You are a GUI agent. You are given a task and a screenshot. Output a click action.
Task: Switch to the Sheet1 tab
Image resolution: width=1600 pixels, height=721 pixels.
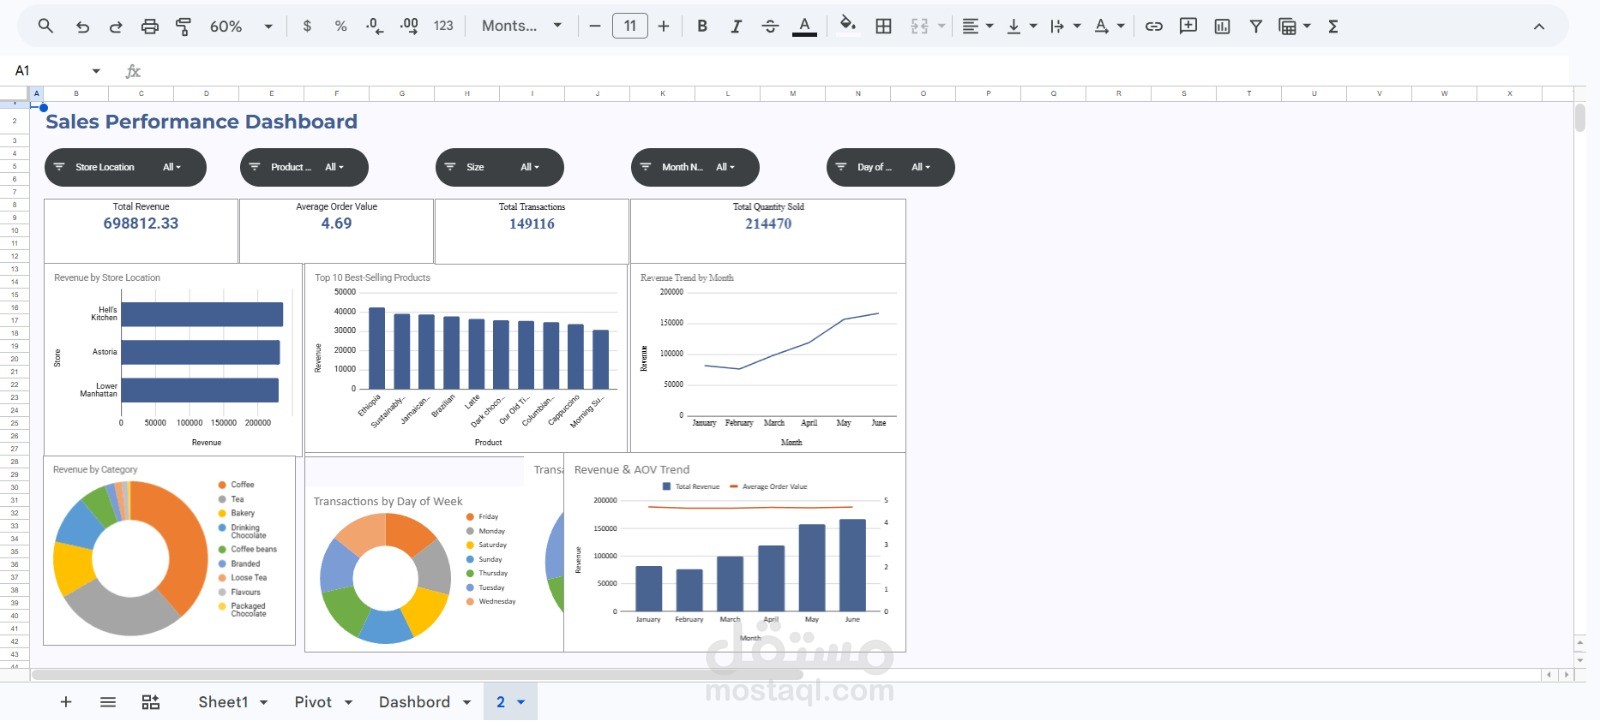point(223,702)
